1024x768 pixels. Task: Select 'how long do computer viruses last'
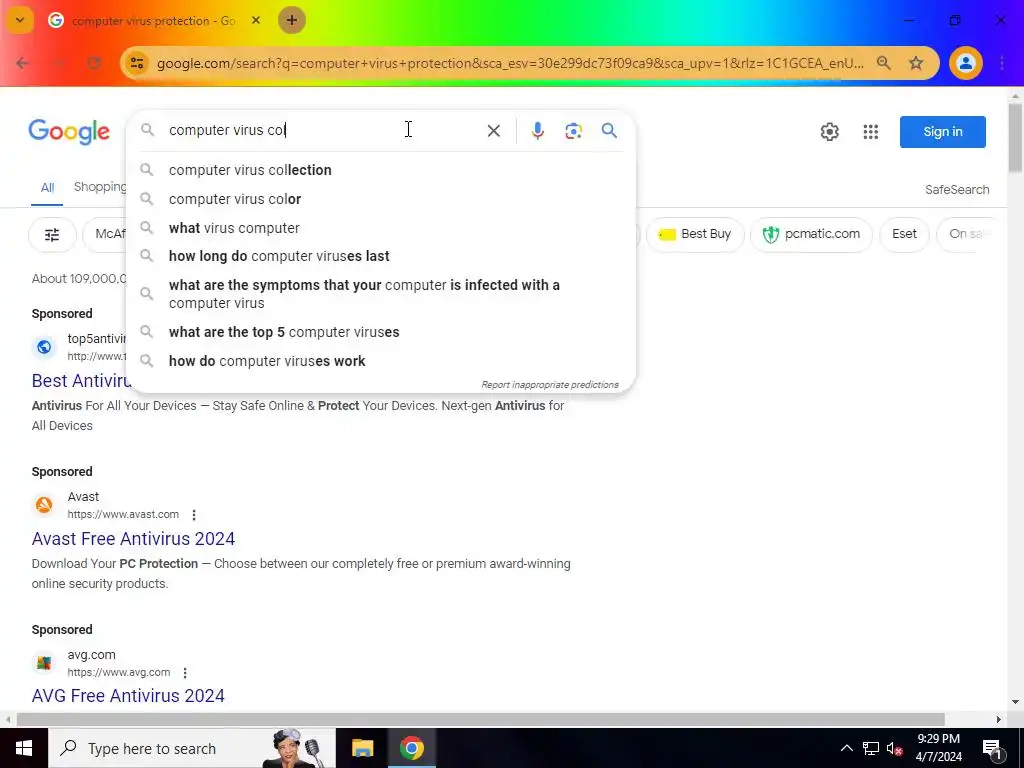point(381,256)
